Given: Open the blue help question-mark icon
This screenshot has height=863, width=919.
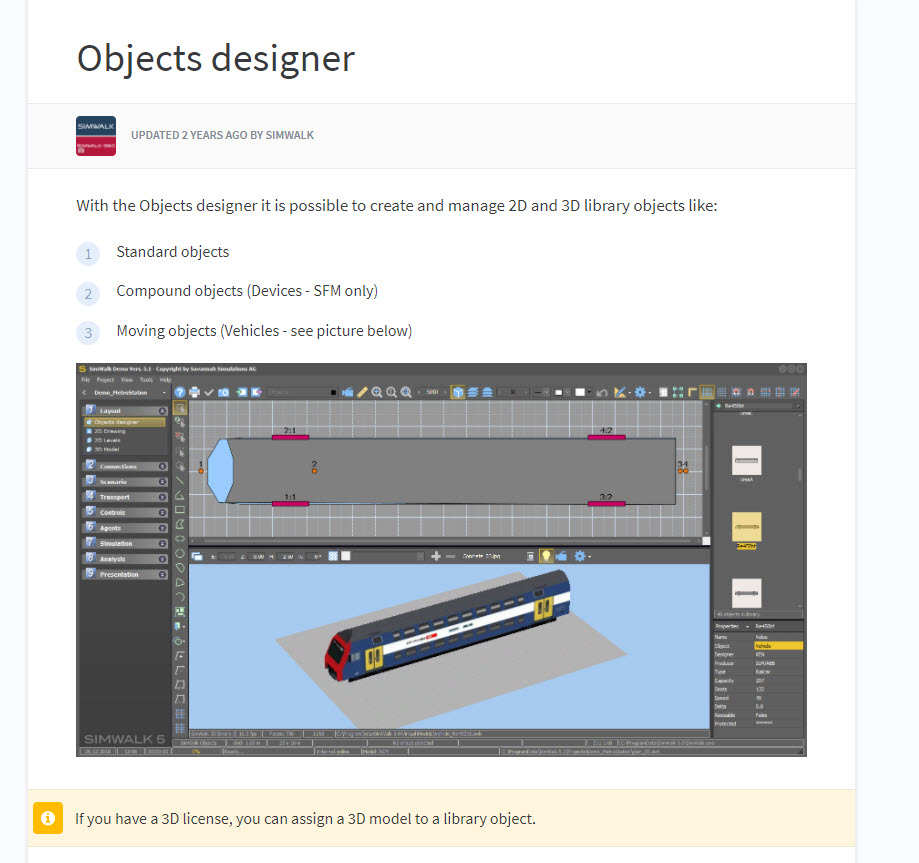Looking at the screenshot, I should tap(180, 392).
